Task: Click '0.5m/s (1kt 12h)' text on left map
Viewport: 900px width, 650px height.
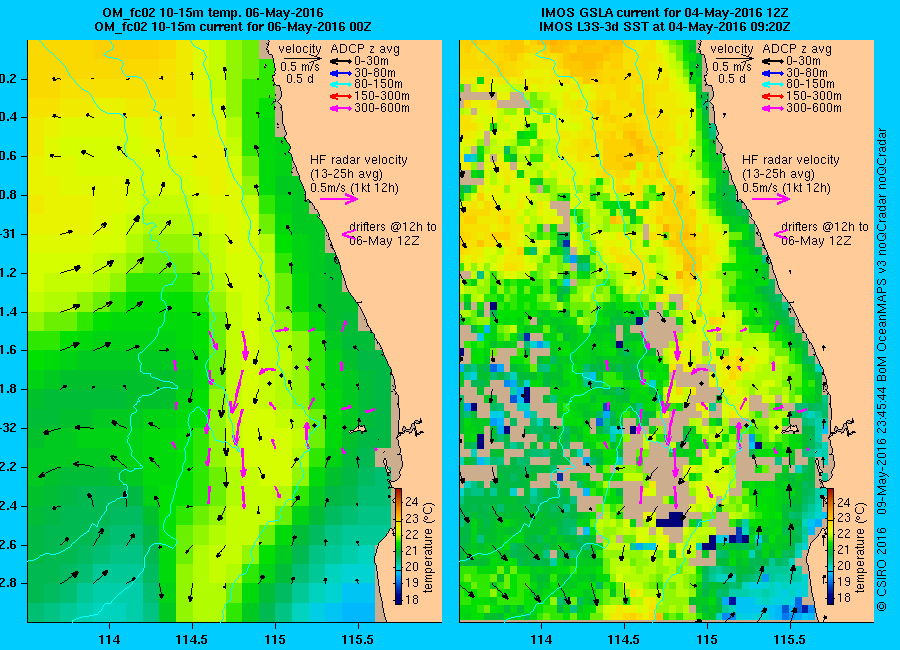Action: pyautogui.click(x=354, y=188)
